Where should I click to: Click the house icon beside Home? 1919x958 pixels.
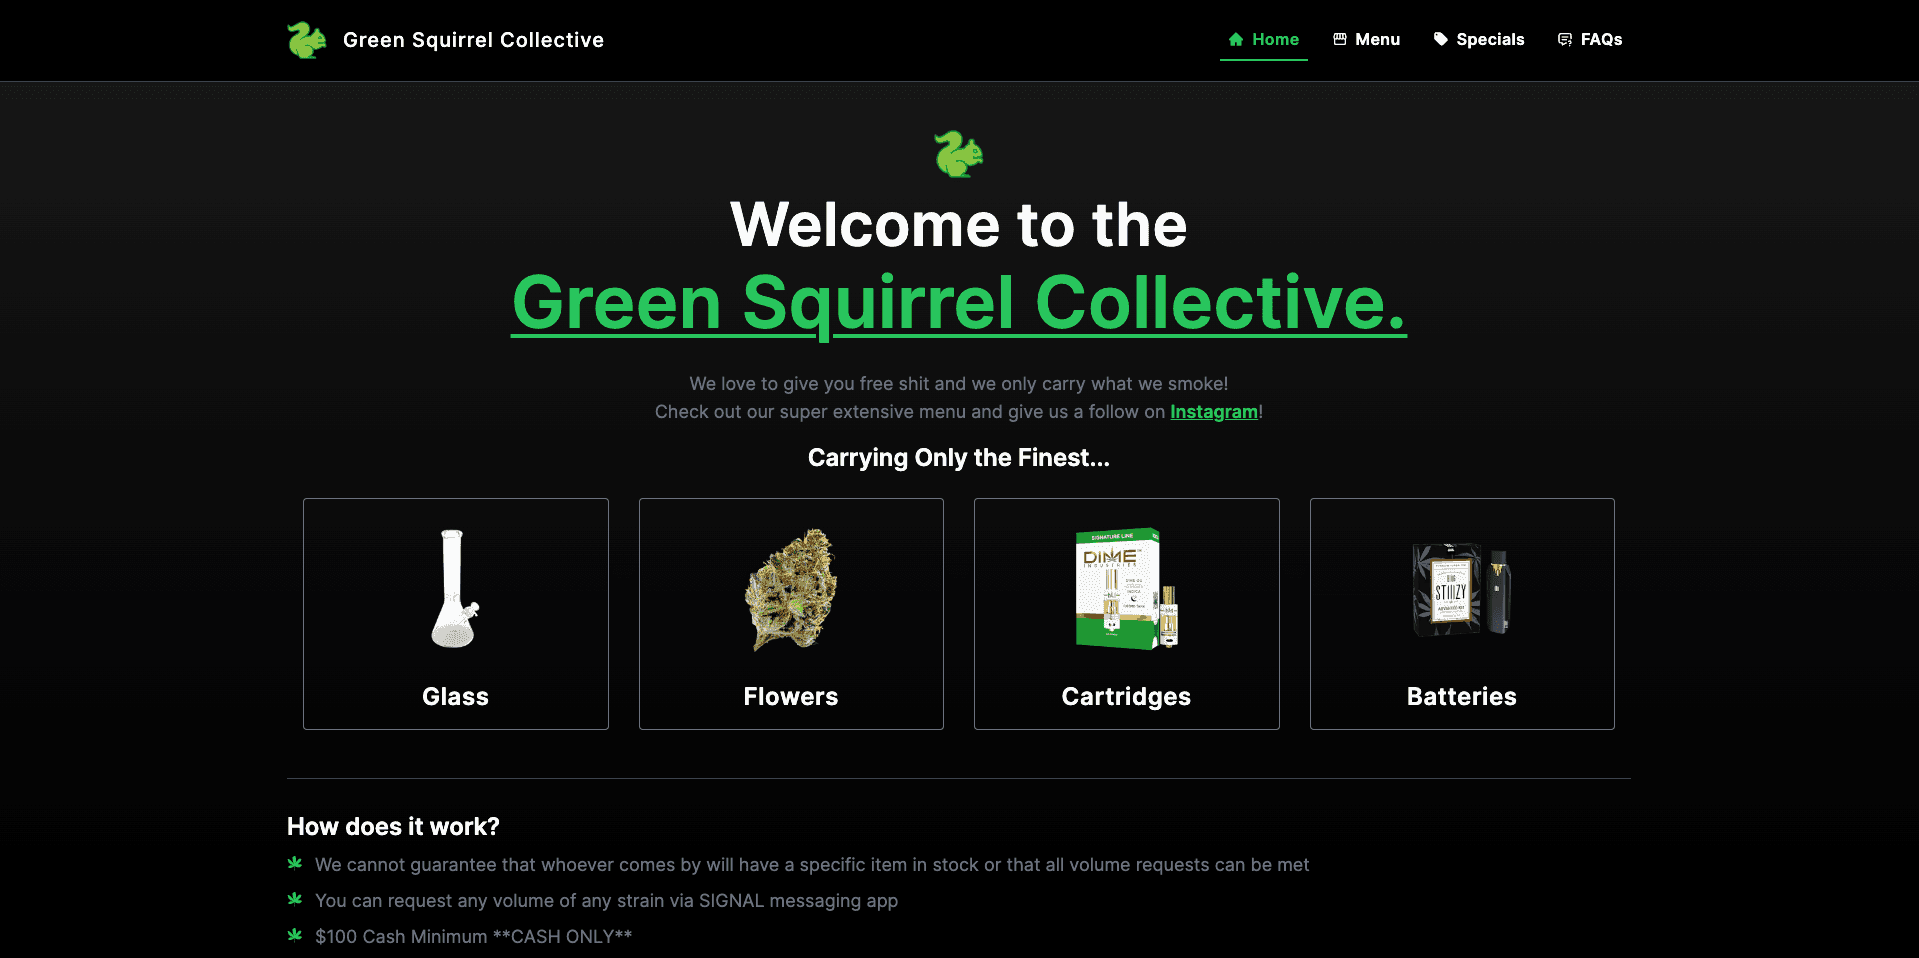point(1236,39)
